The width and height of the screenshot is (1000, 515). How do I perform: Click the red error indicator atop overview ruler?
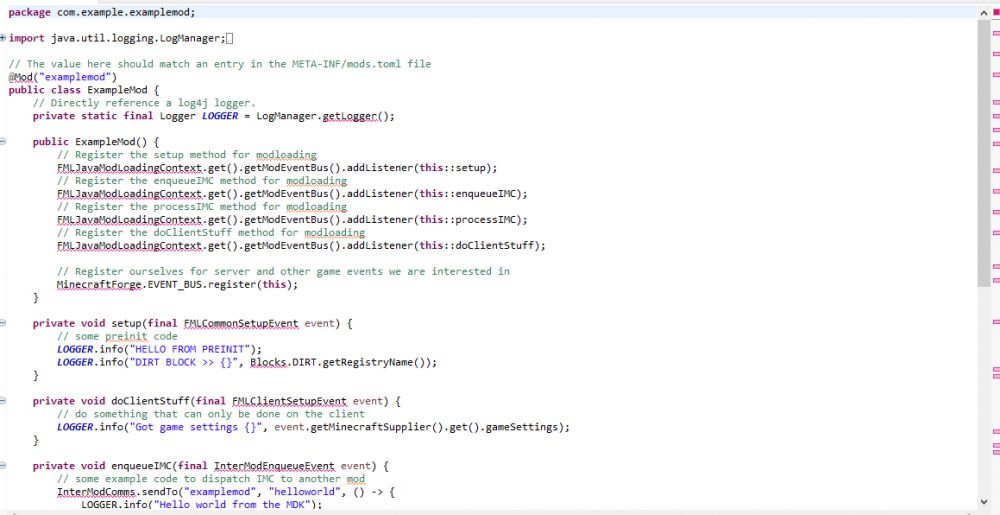click(996, 12)
